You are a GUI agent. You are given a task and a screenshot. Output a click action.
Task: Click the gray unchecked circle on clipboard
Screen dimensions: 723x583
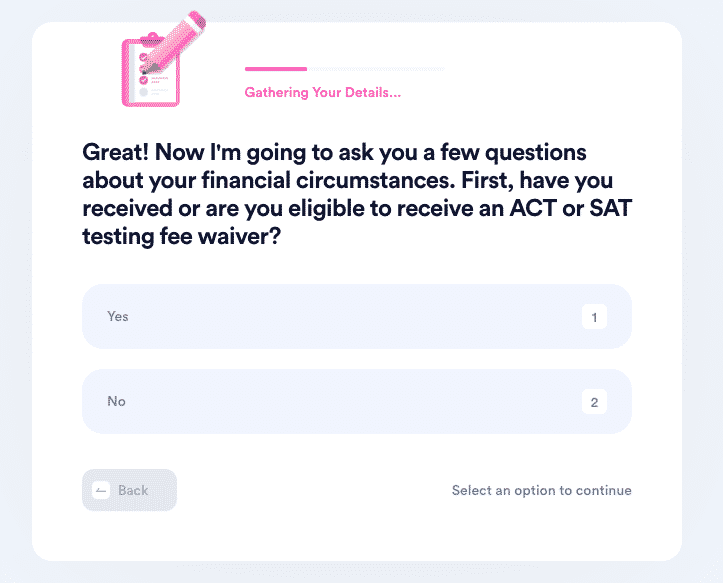143,92
